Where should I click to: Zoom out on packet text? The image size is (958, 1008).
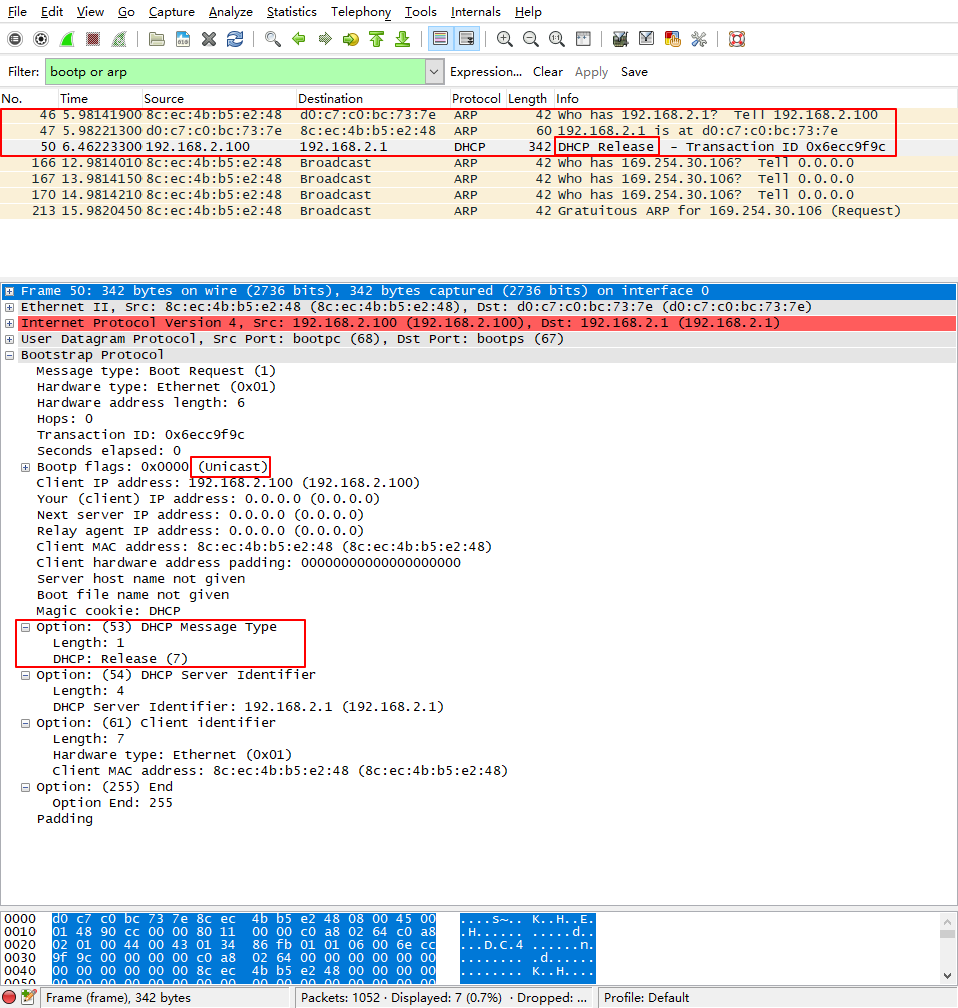click(530, 39)
